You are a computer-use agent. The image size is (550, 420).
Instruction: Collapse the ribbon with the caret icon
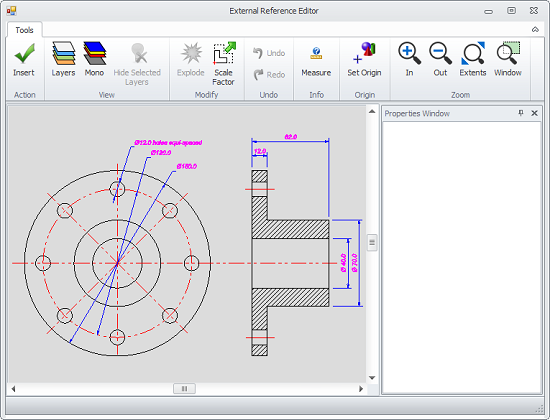pyautogui.click(x=535, y=29)
